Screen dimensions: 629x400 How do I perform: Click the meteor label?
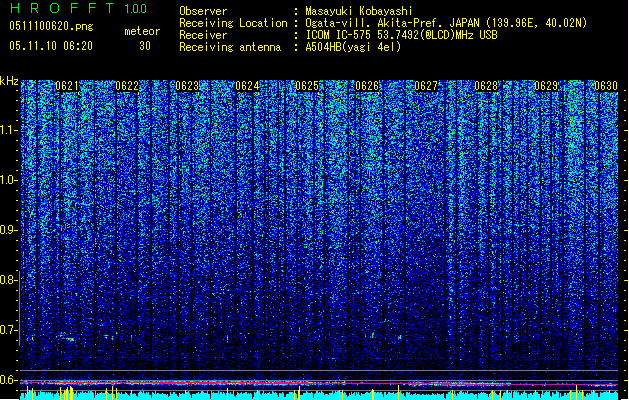point(142,31)
